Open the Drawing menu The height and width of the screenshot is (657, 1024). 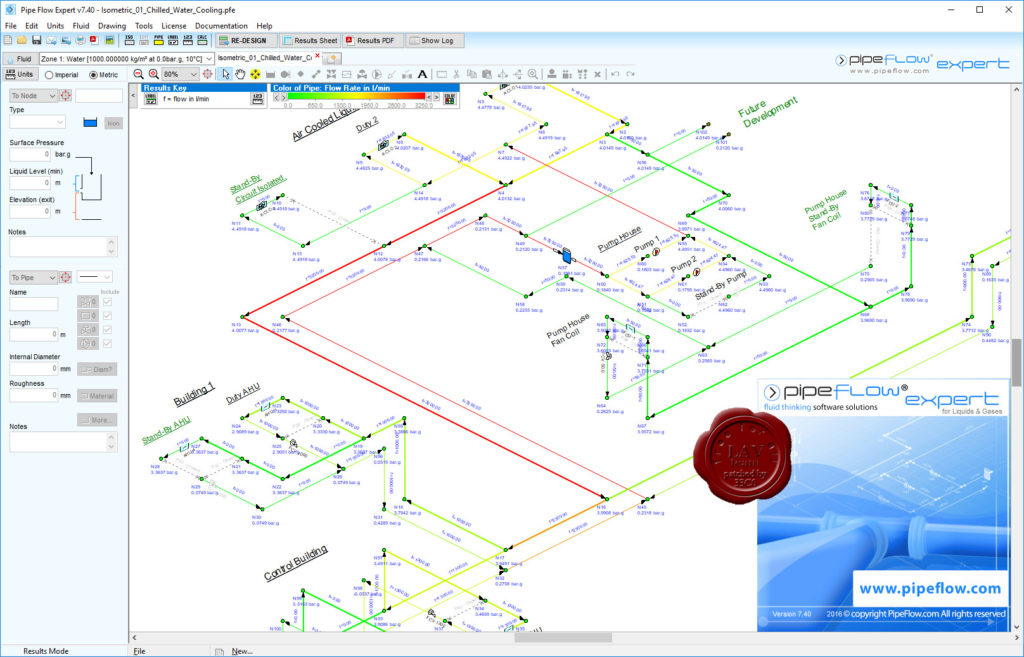(x=112, y=25)
